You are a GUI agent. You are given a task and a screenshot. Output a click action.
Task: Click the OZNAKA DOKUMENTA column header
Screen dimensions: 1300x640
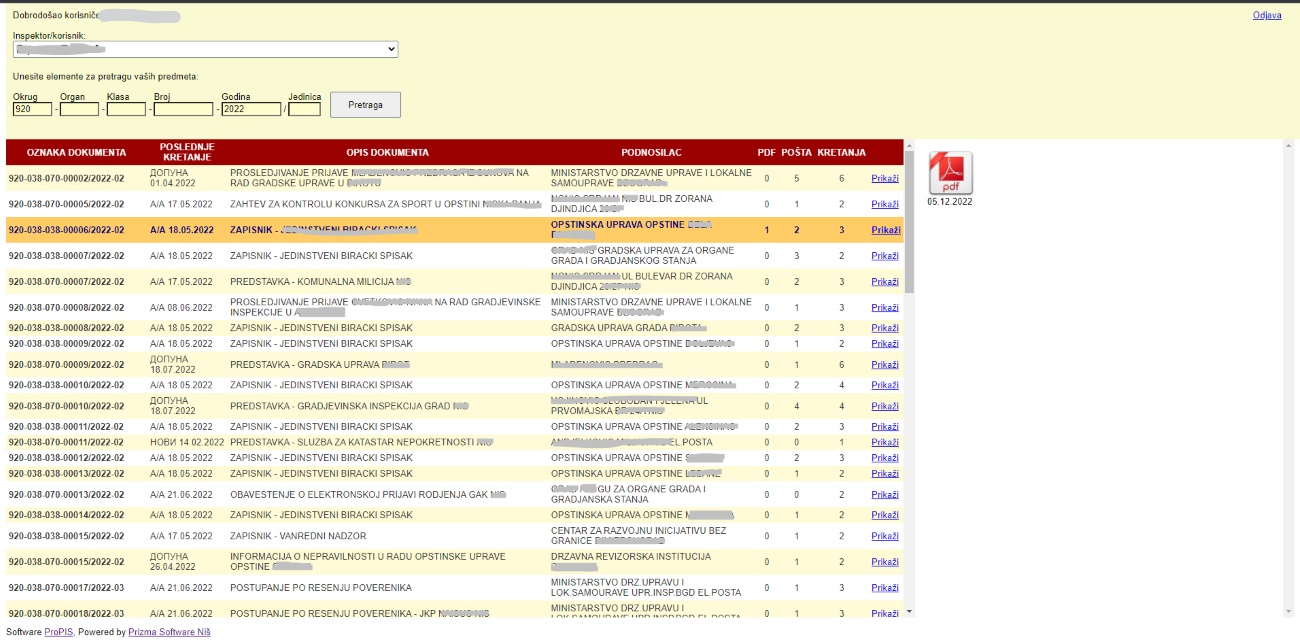[x=77, y=152]
